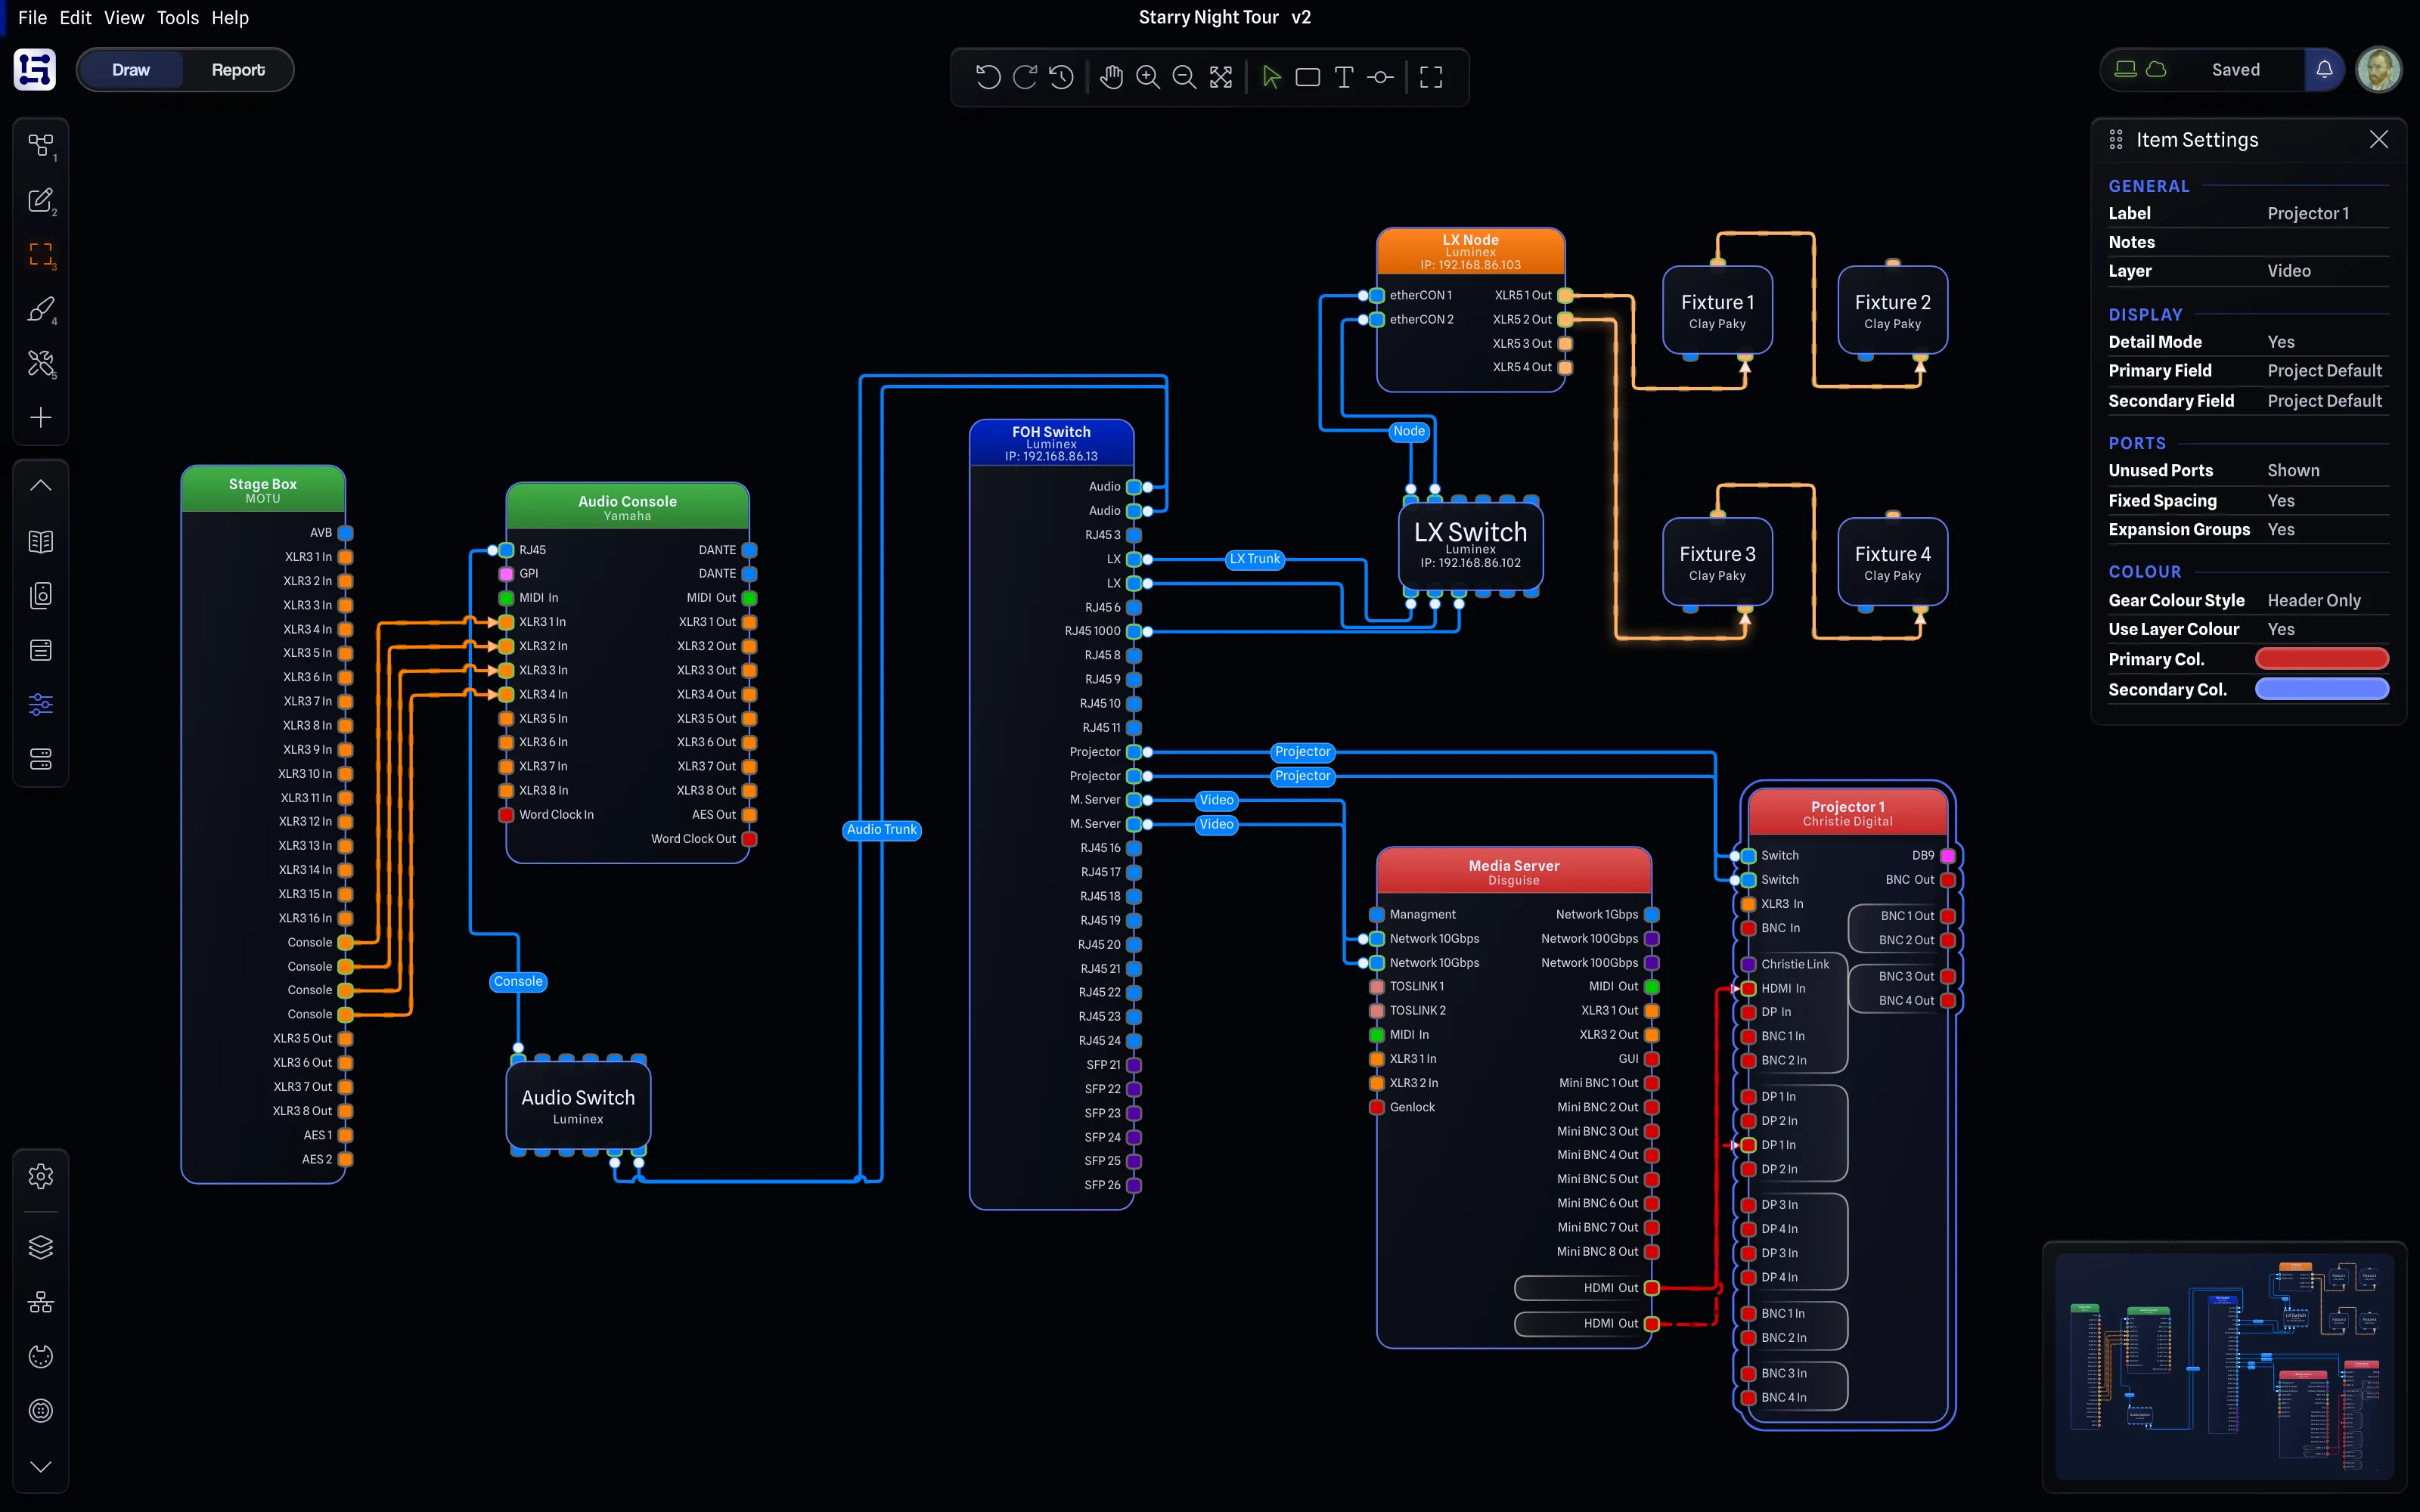Click the app logo icon

[35, 70]
